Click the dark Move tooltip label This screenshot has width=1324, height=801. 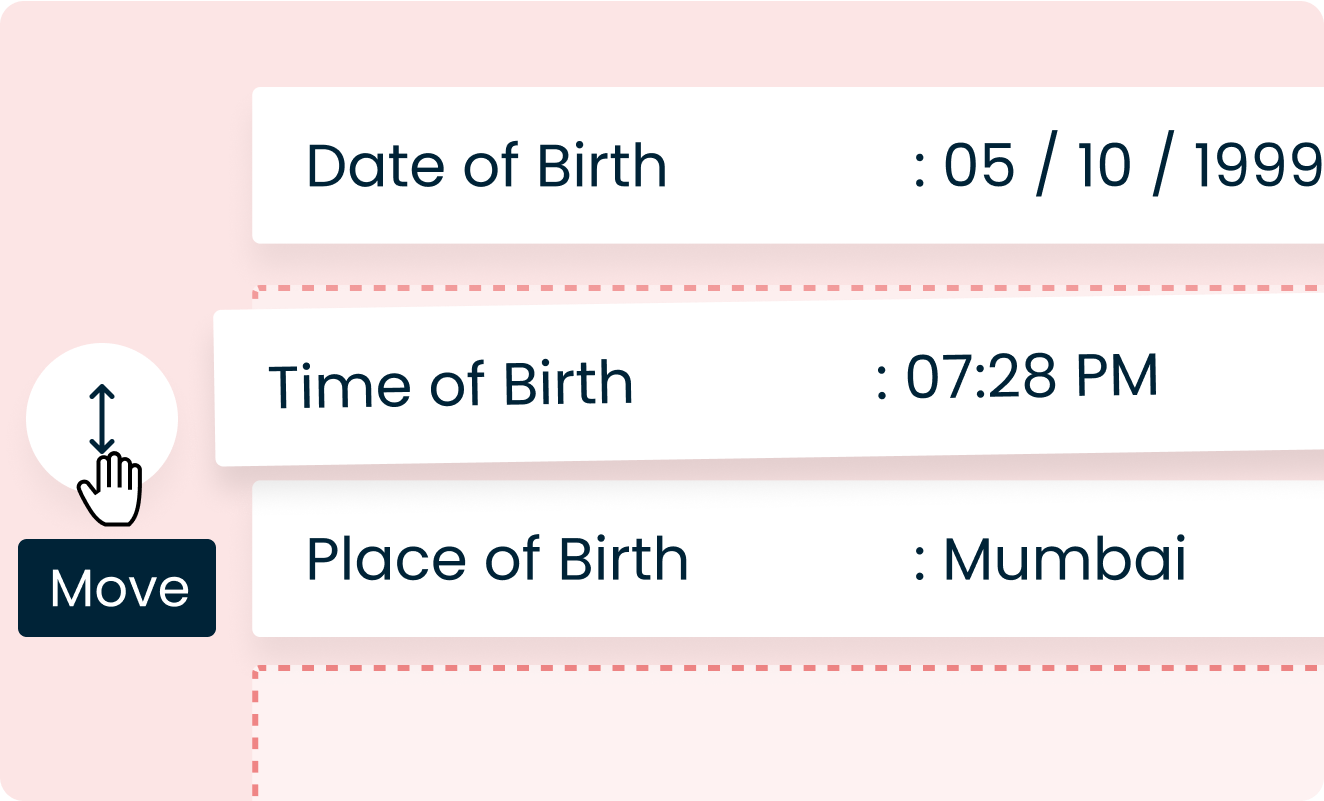click(117, 588)
